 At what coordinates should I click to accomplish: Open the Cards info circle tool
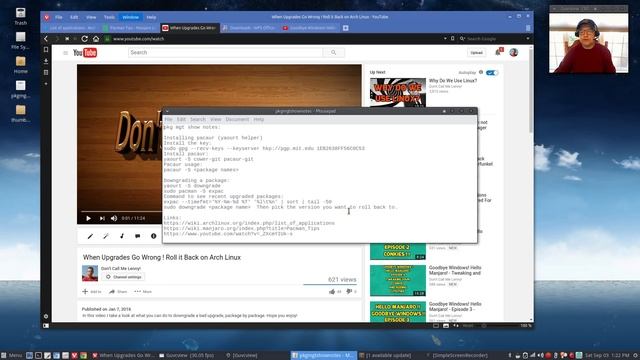153,236
